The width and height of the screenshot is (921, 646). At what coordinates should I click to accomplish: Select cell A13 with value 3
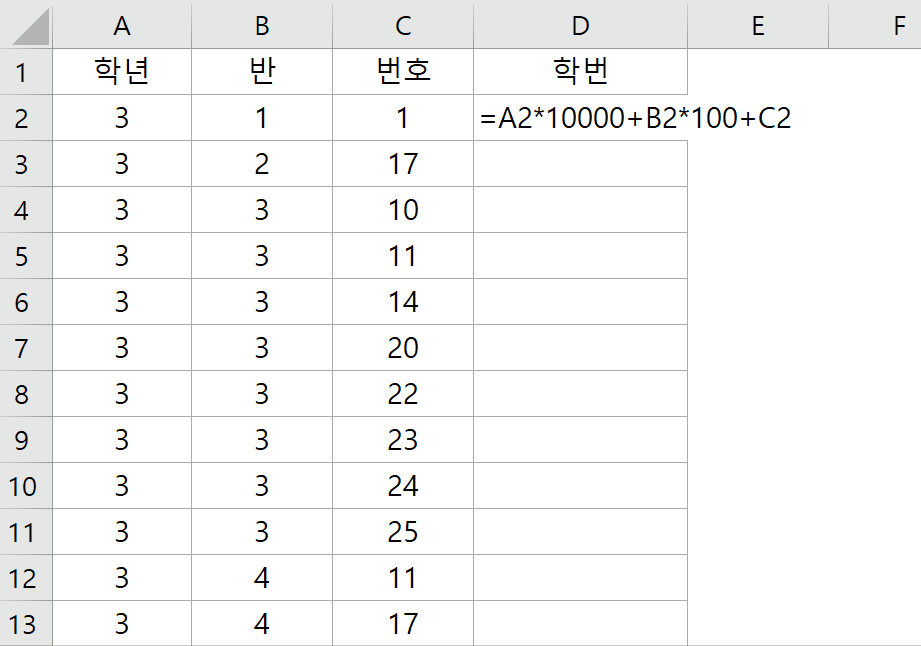pyautogui.click(x=122, y=624)
